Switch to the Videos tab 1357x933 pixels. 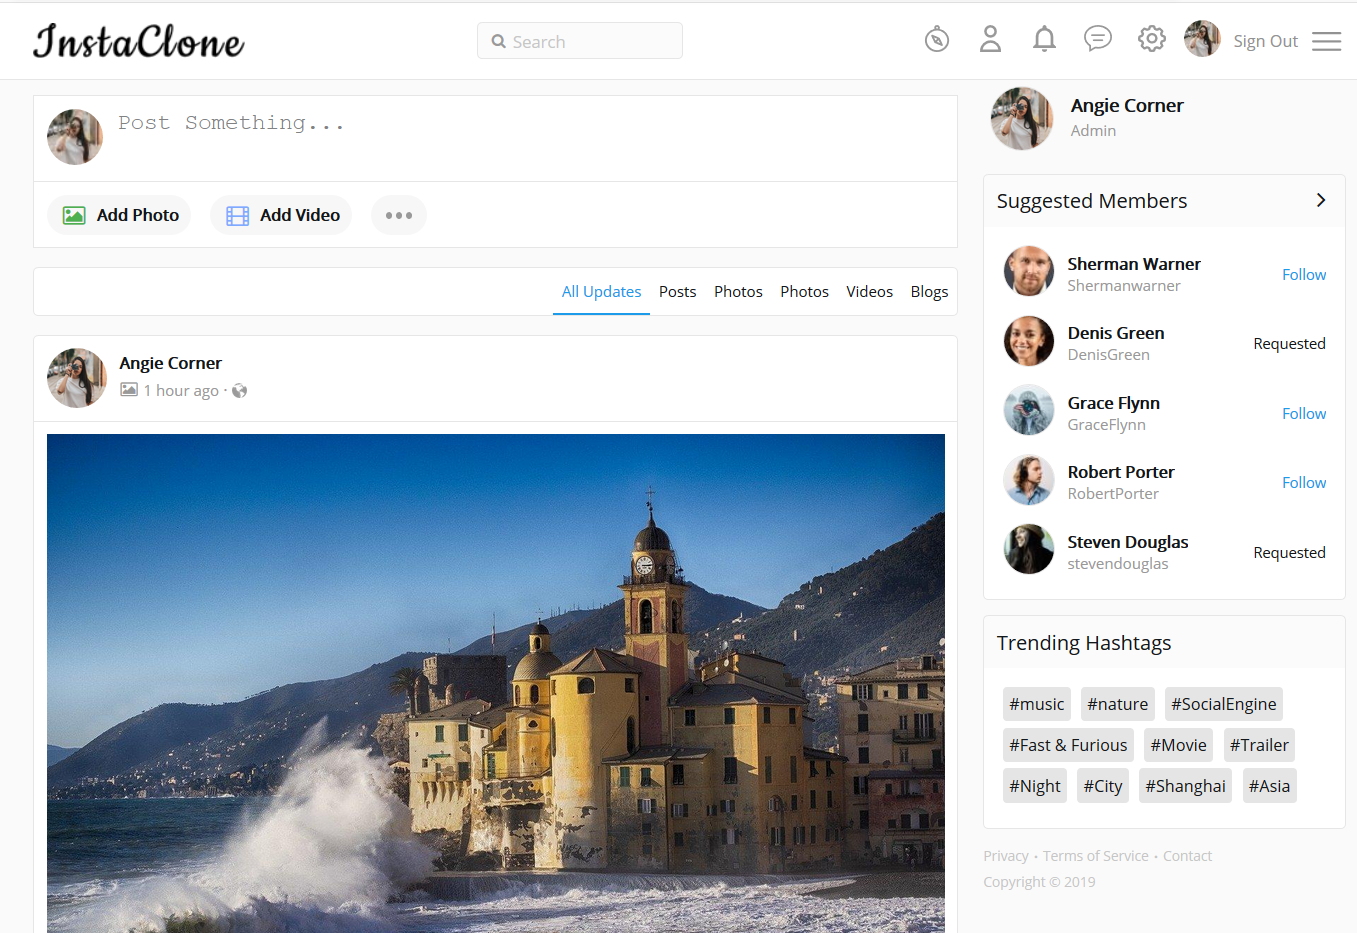pos(869,292)
